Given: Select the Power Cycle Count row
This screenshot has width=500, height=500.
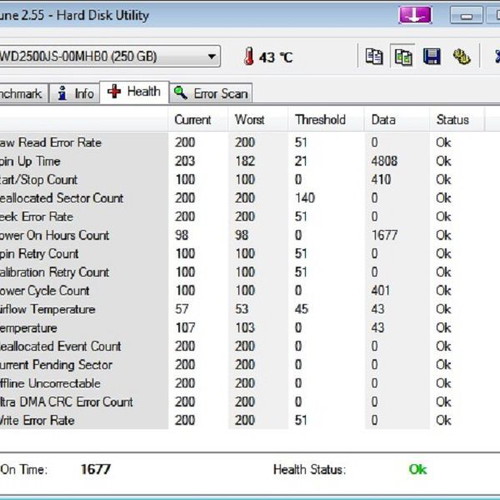Looking at the screenshot, I should click(242, 291).
